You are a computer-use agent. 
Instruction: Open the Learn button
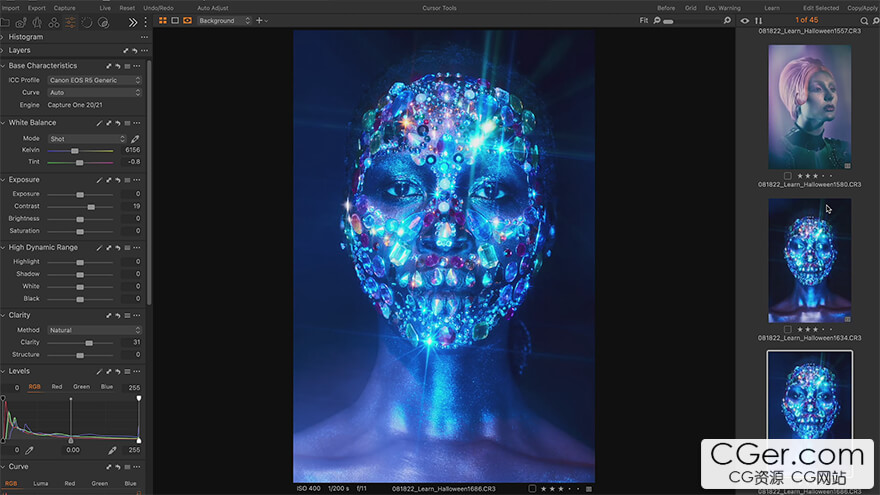point(772,8)
